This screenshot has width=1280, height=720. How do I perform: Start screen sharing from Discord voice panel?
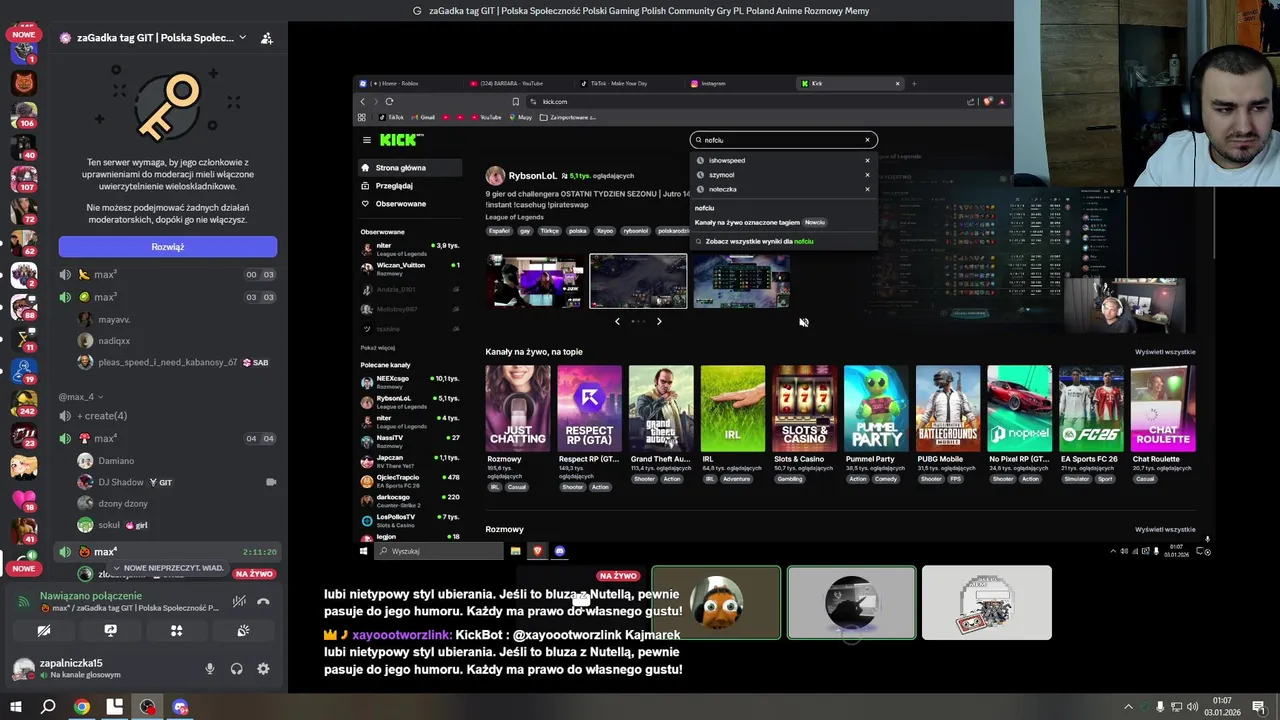[110, 631]
